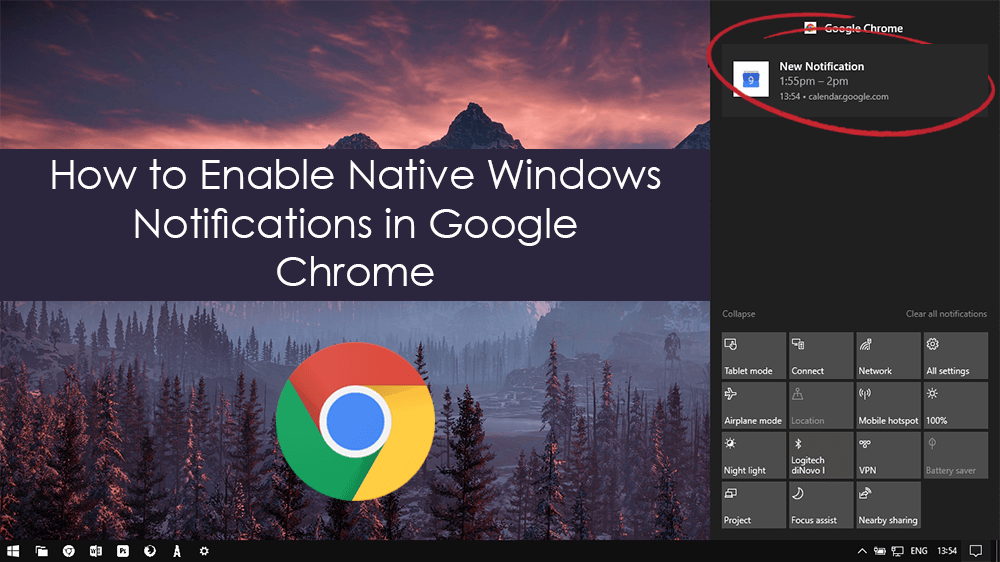This screenshot has width=1000, height=562.
Task: Open File Explorer from the taskbar
Action: pyautogui.click(x=41, y=551)
